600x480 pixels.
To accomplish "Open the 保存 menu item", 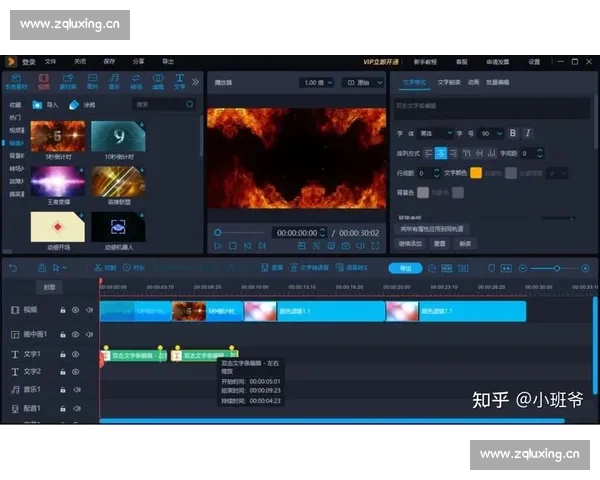I will [109, 61].
